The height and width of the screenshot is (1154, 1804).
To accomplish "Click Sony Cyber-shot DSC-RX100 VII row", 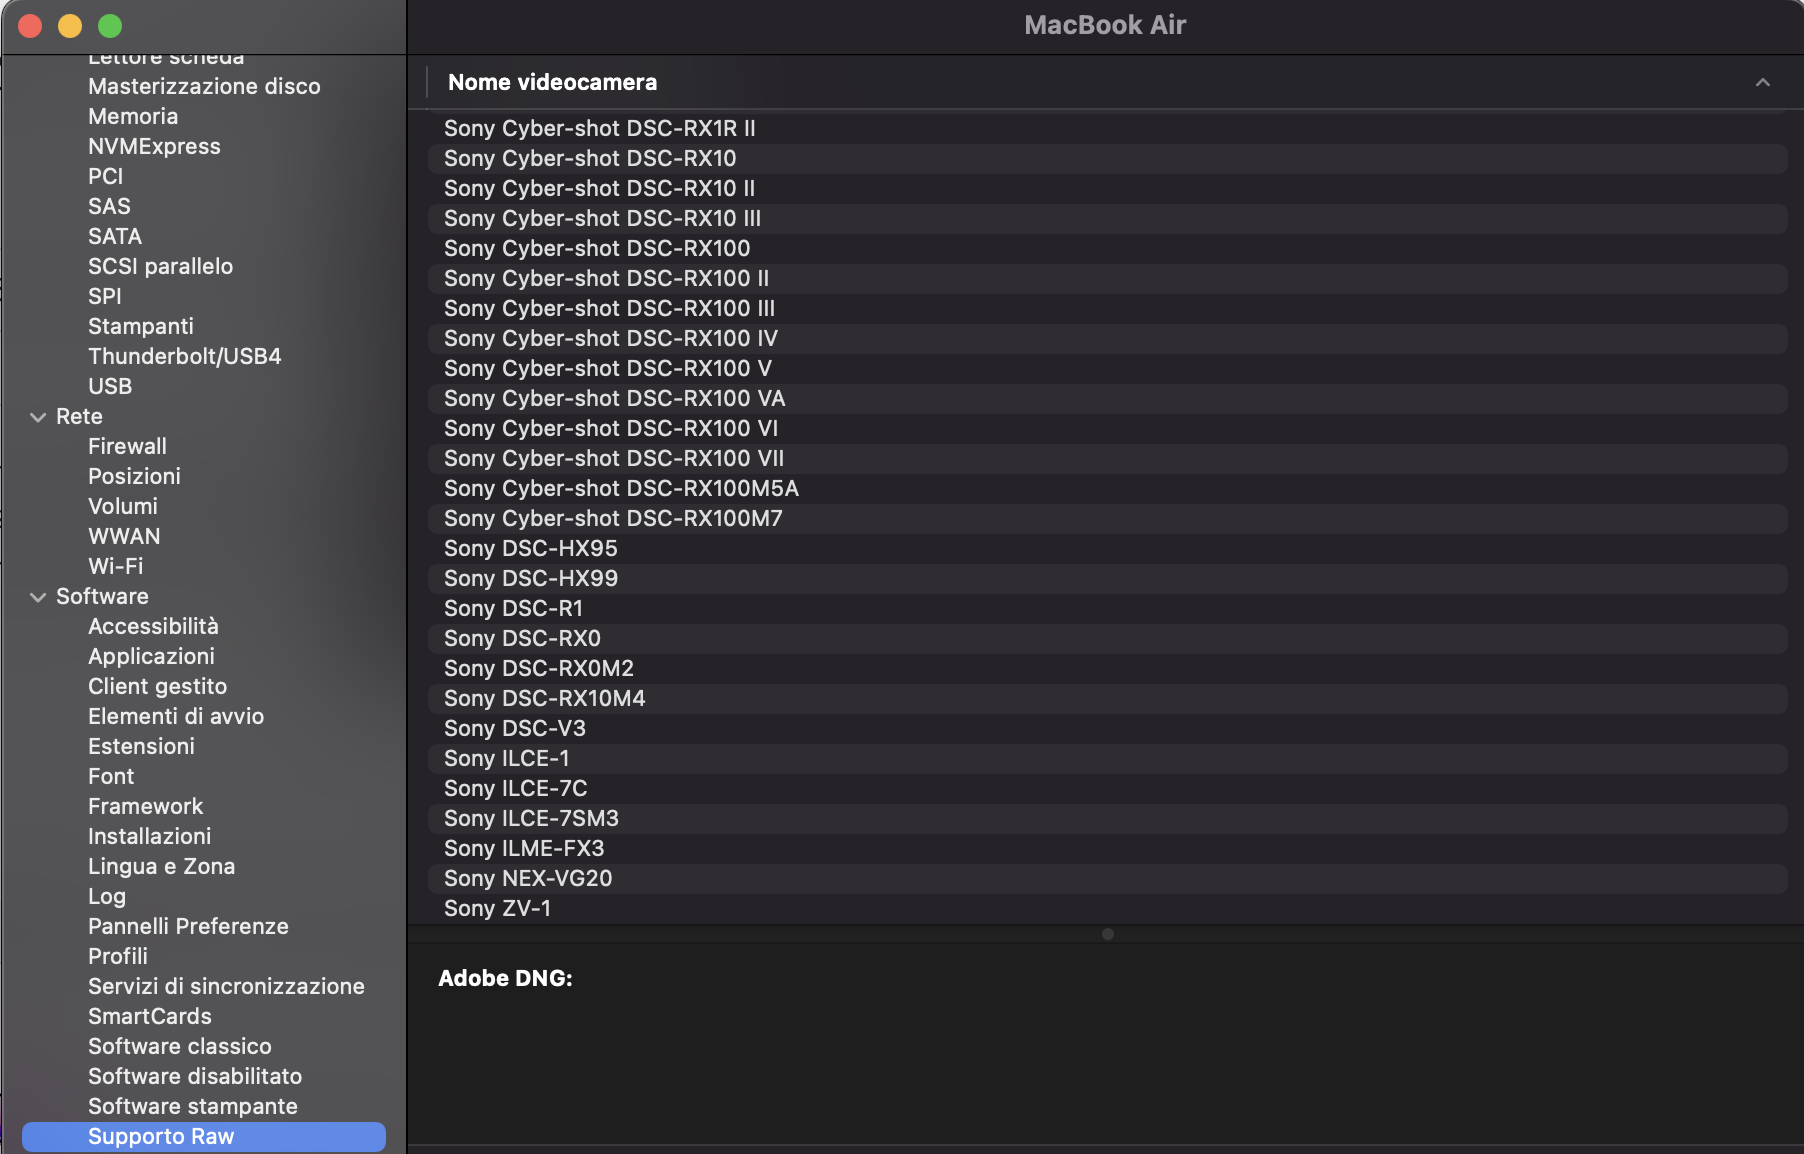I will point(1107,459).
